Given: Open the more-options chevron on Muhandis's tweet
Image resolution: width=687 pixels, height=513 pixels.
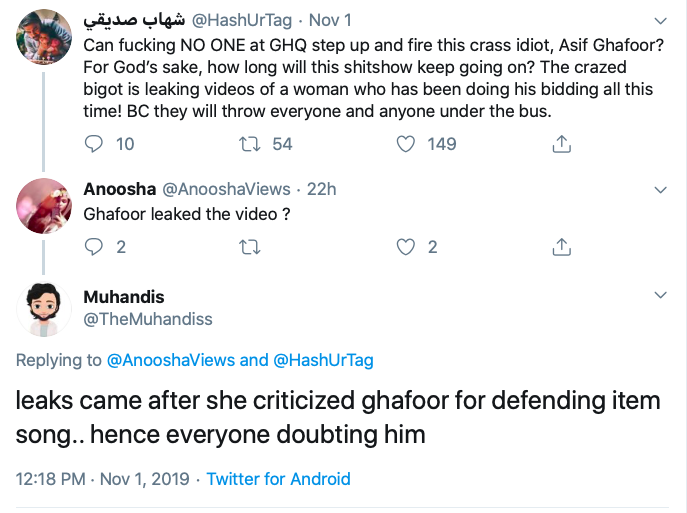Looking at the screenshot, I should [x=660, y=296].
